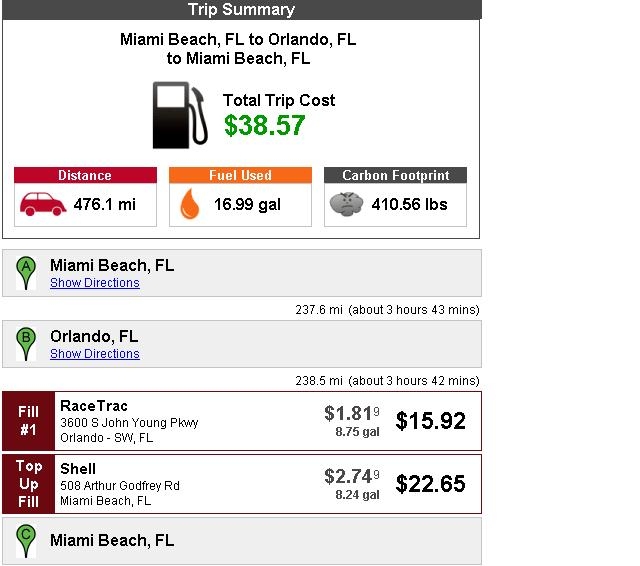Select green map marker A

27,272
